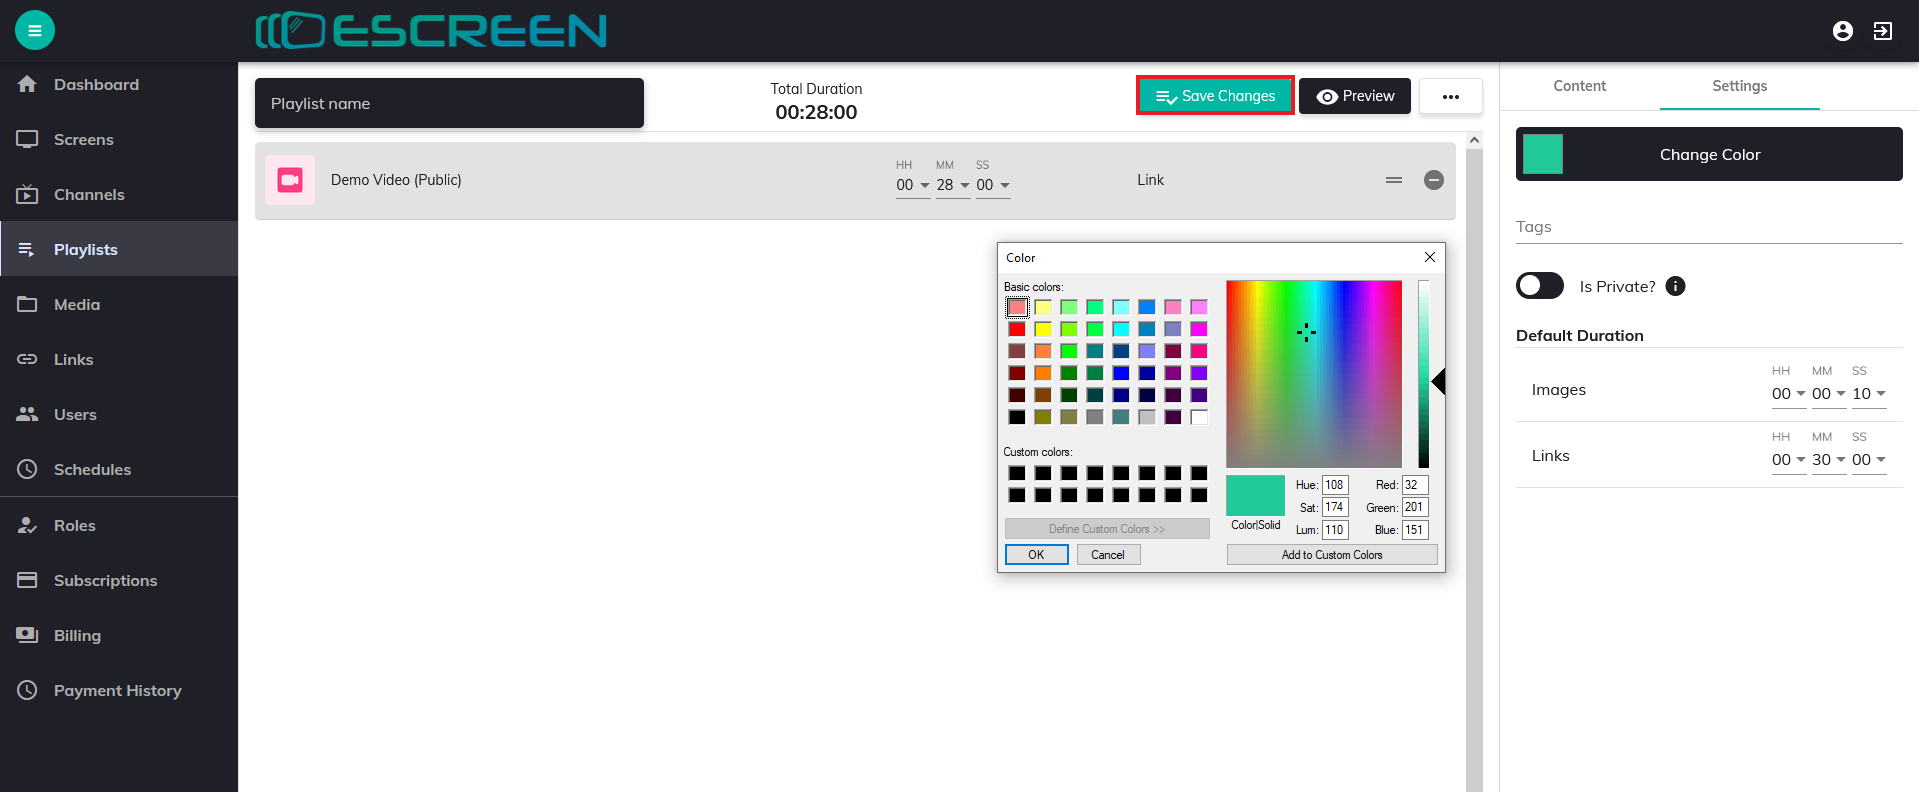Toggle the Is Private switch
This screenshot has height=792, width=1919.
1540,286
